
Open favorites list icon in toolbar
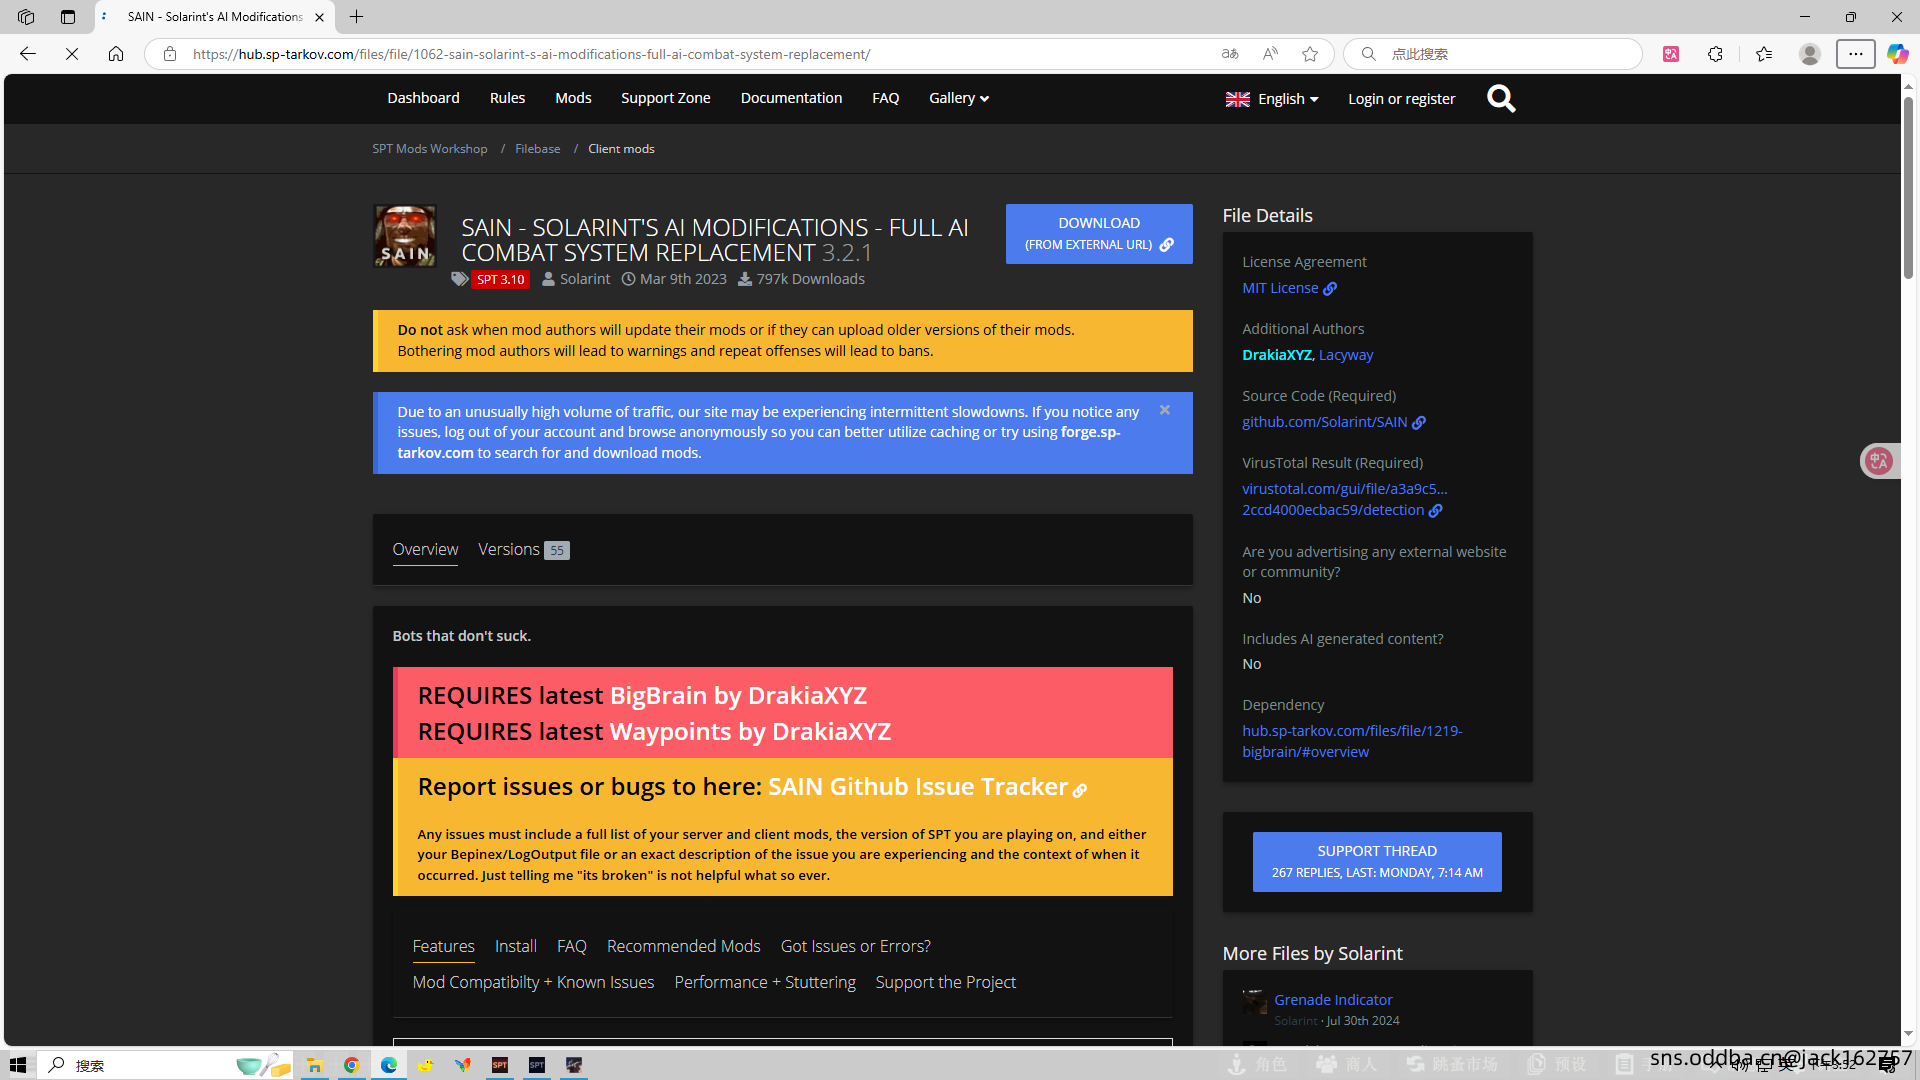click(x=1764, y=54)
